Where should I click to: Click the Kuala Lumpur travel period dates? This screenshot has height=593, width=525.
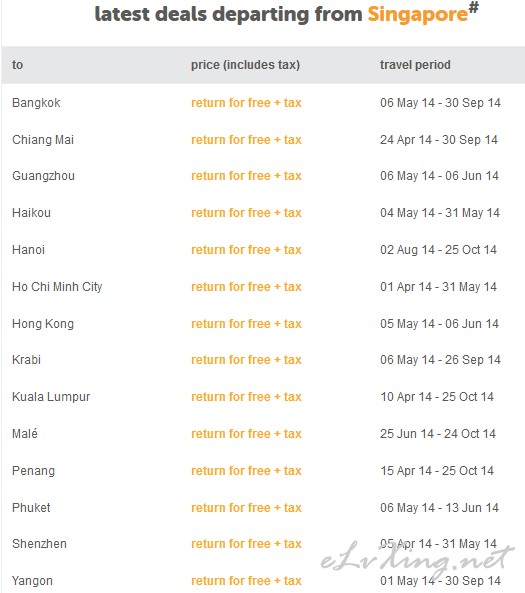(x=437, y=397)
